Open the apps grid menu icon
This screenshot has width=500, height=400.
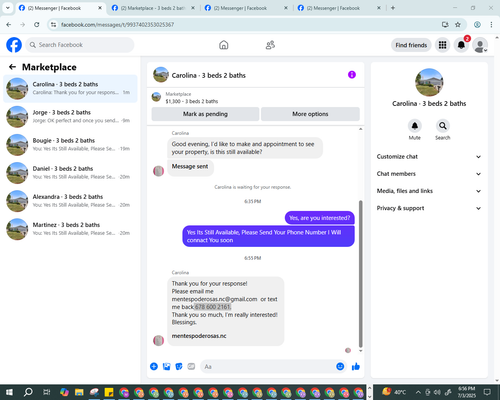click(x=442, y=45)
